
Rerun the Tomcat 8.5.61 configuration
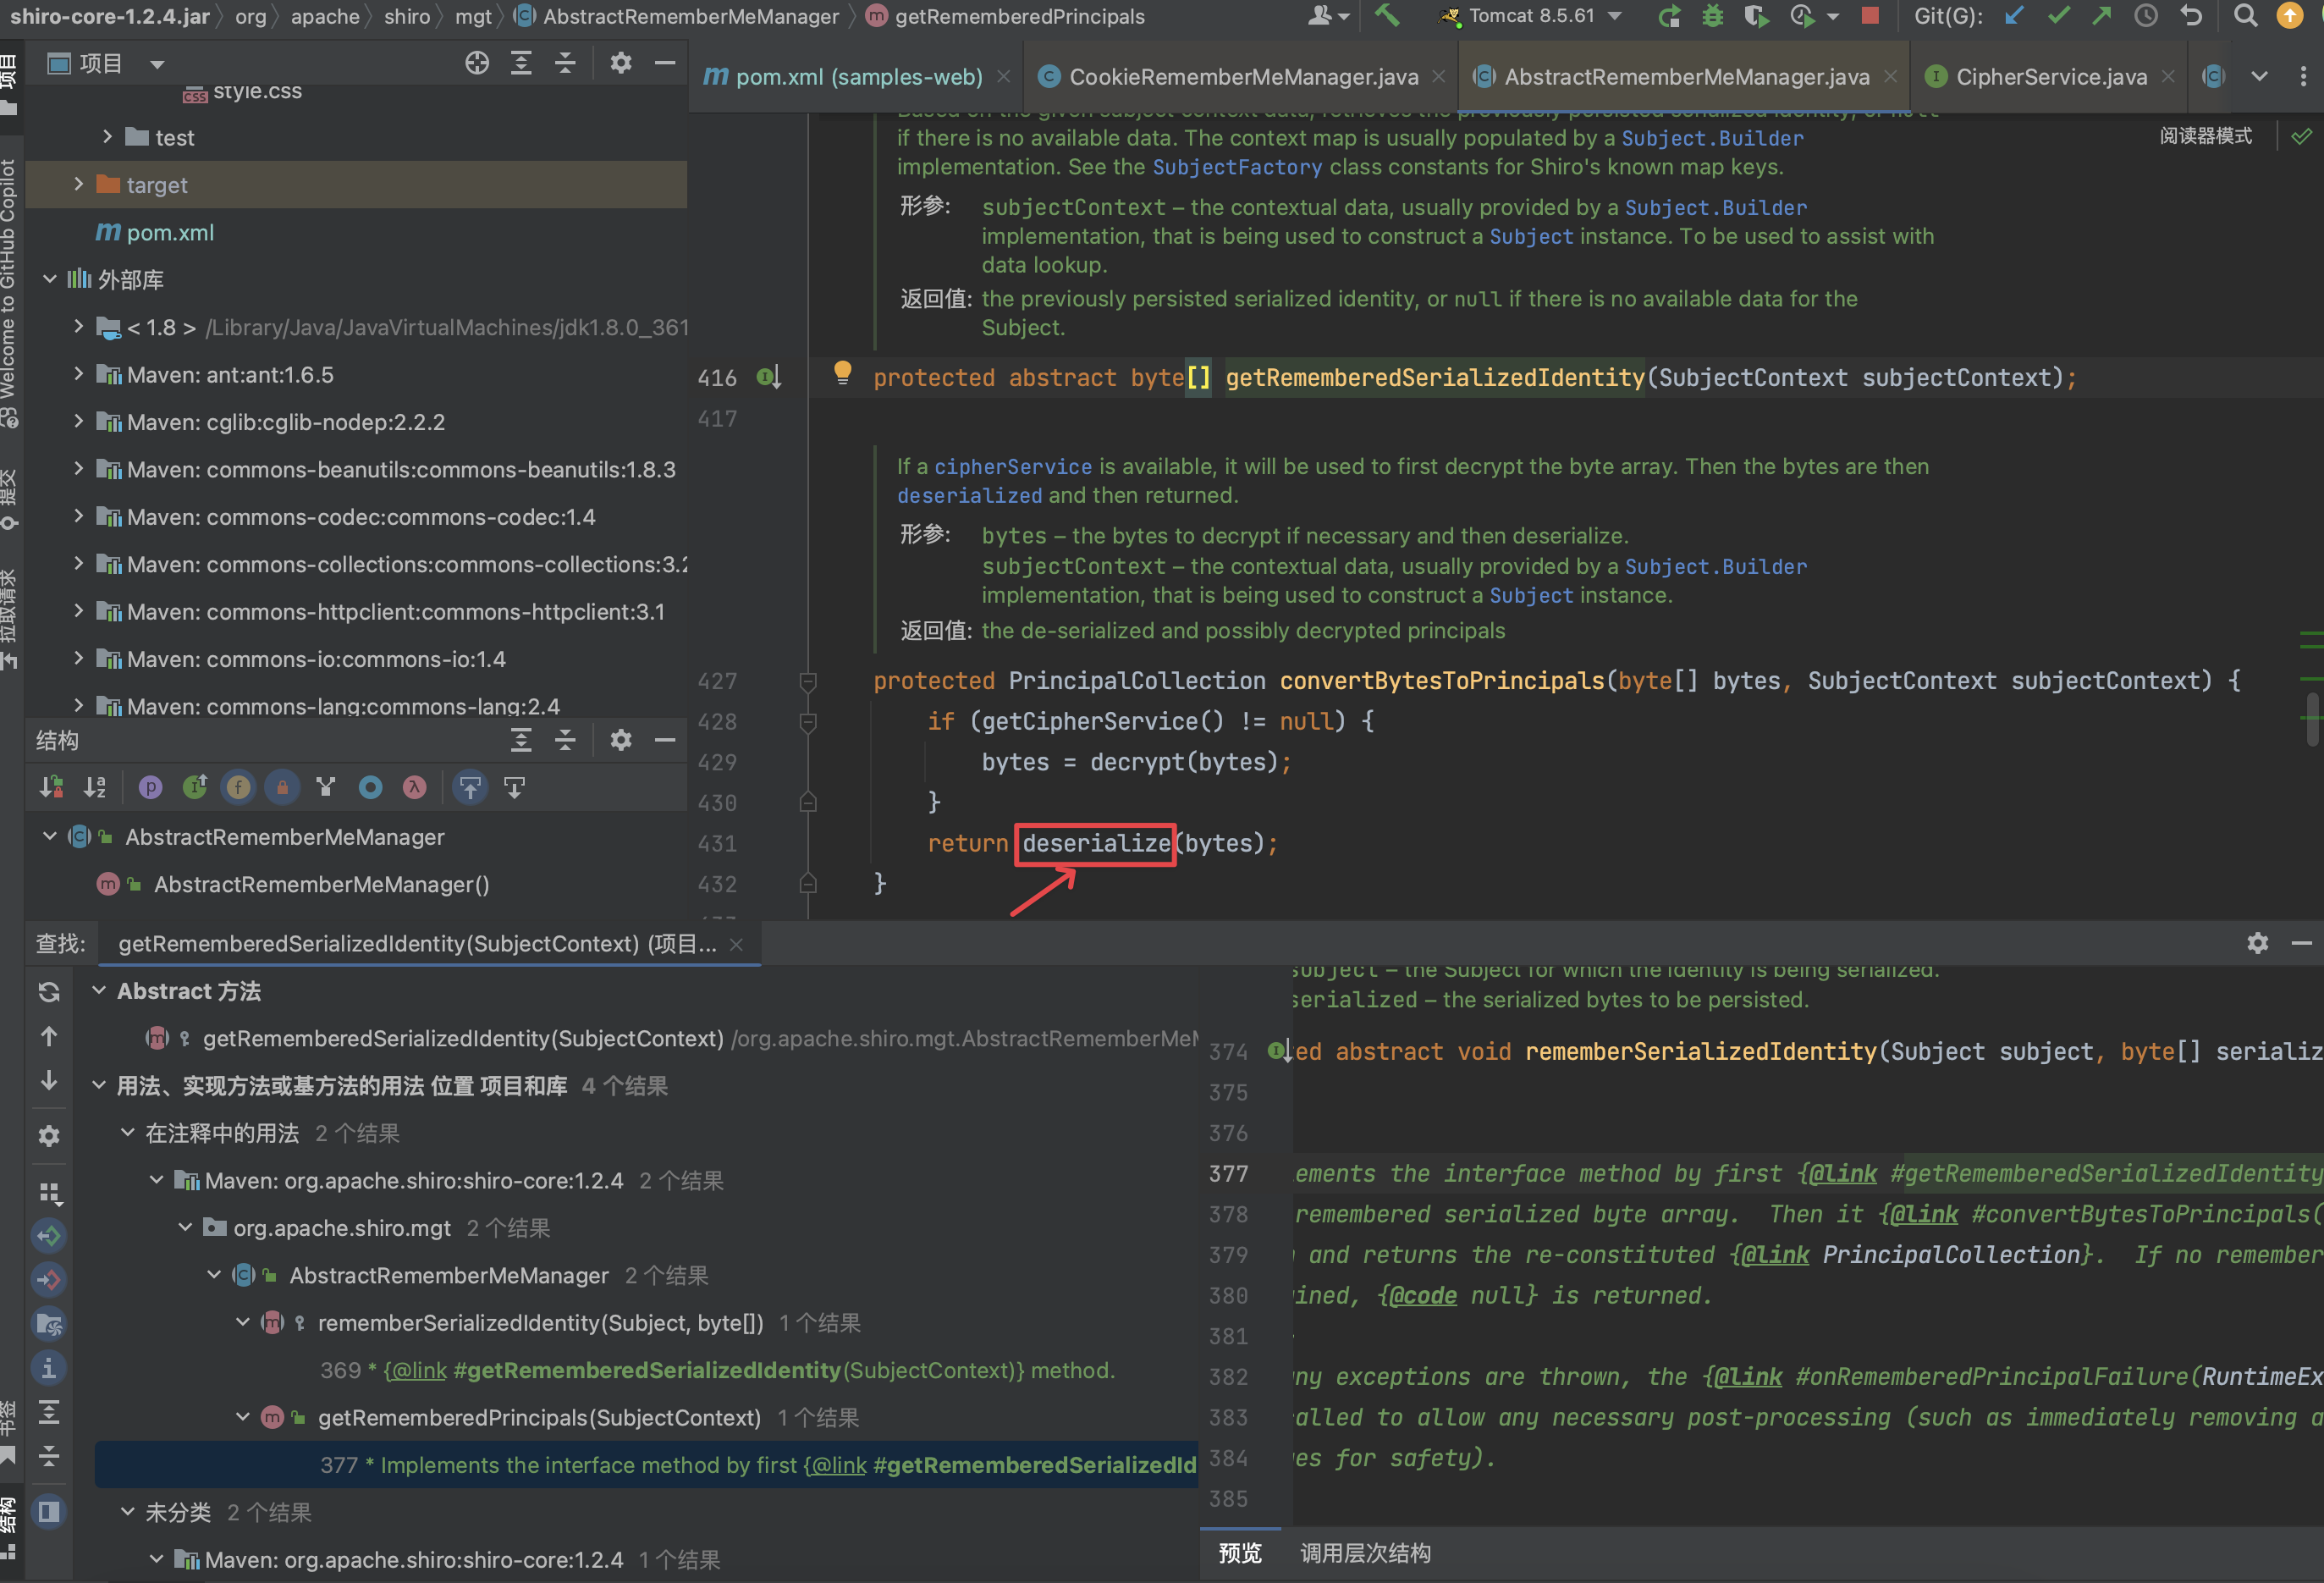[x=1668, y=16]
